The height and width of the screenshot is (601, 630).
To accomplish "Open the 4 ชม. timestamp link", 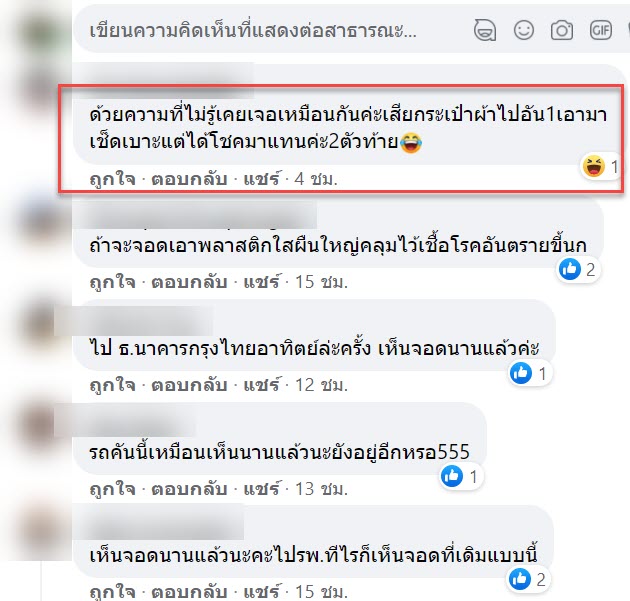I will (315, 179).
